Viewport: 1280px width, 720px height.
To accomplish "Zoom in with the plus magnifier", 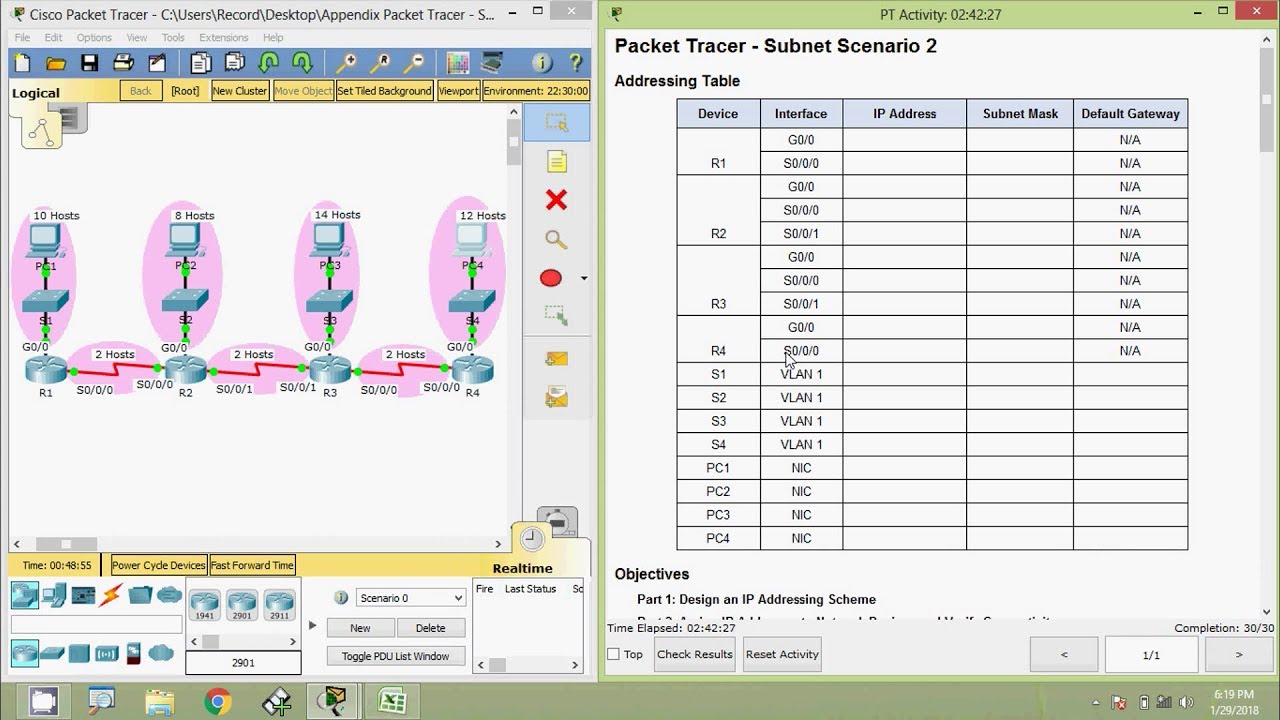I will [346, 63].
